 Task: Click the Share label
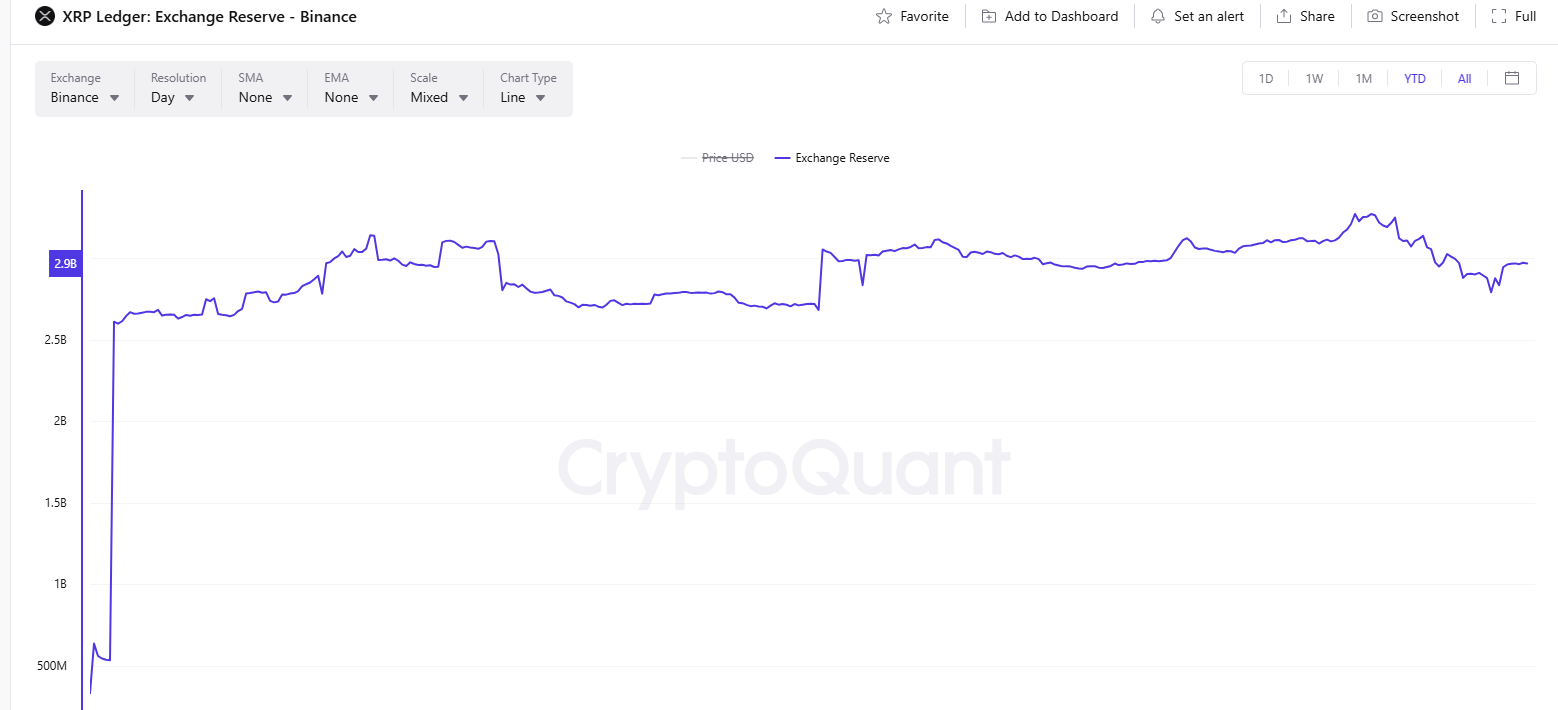(1317, 16)
